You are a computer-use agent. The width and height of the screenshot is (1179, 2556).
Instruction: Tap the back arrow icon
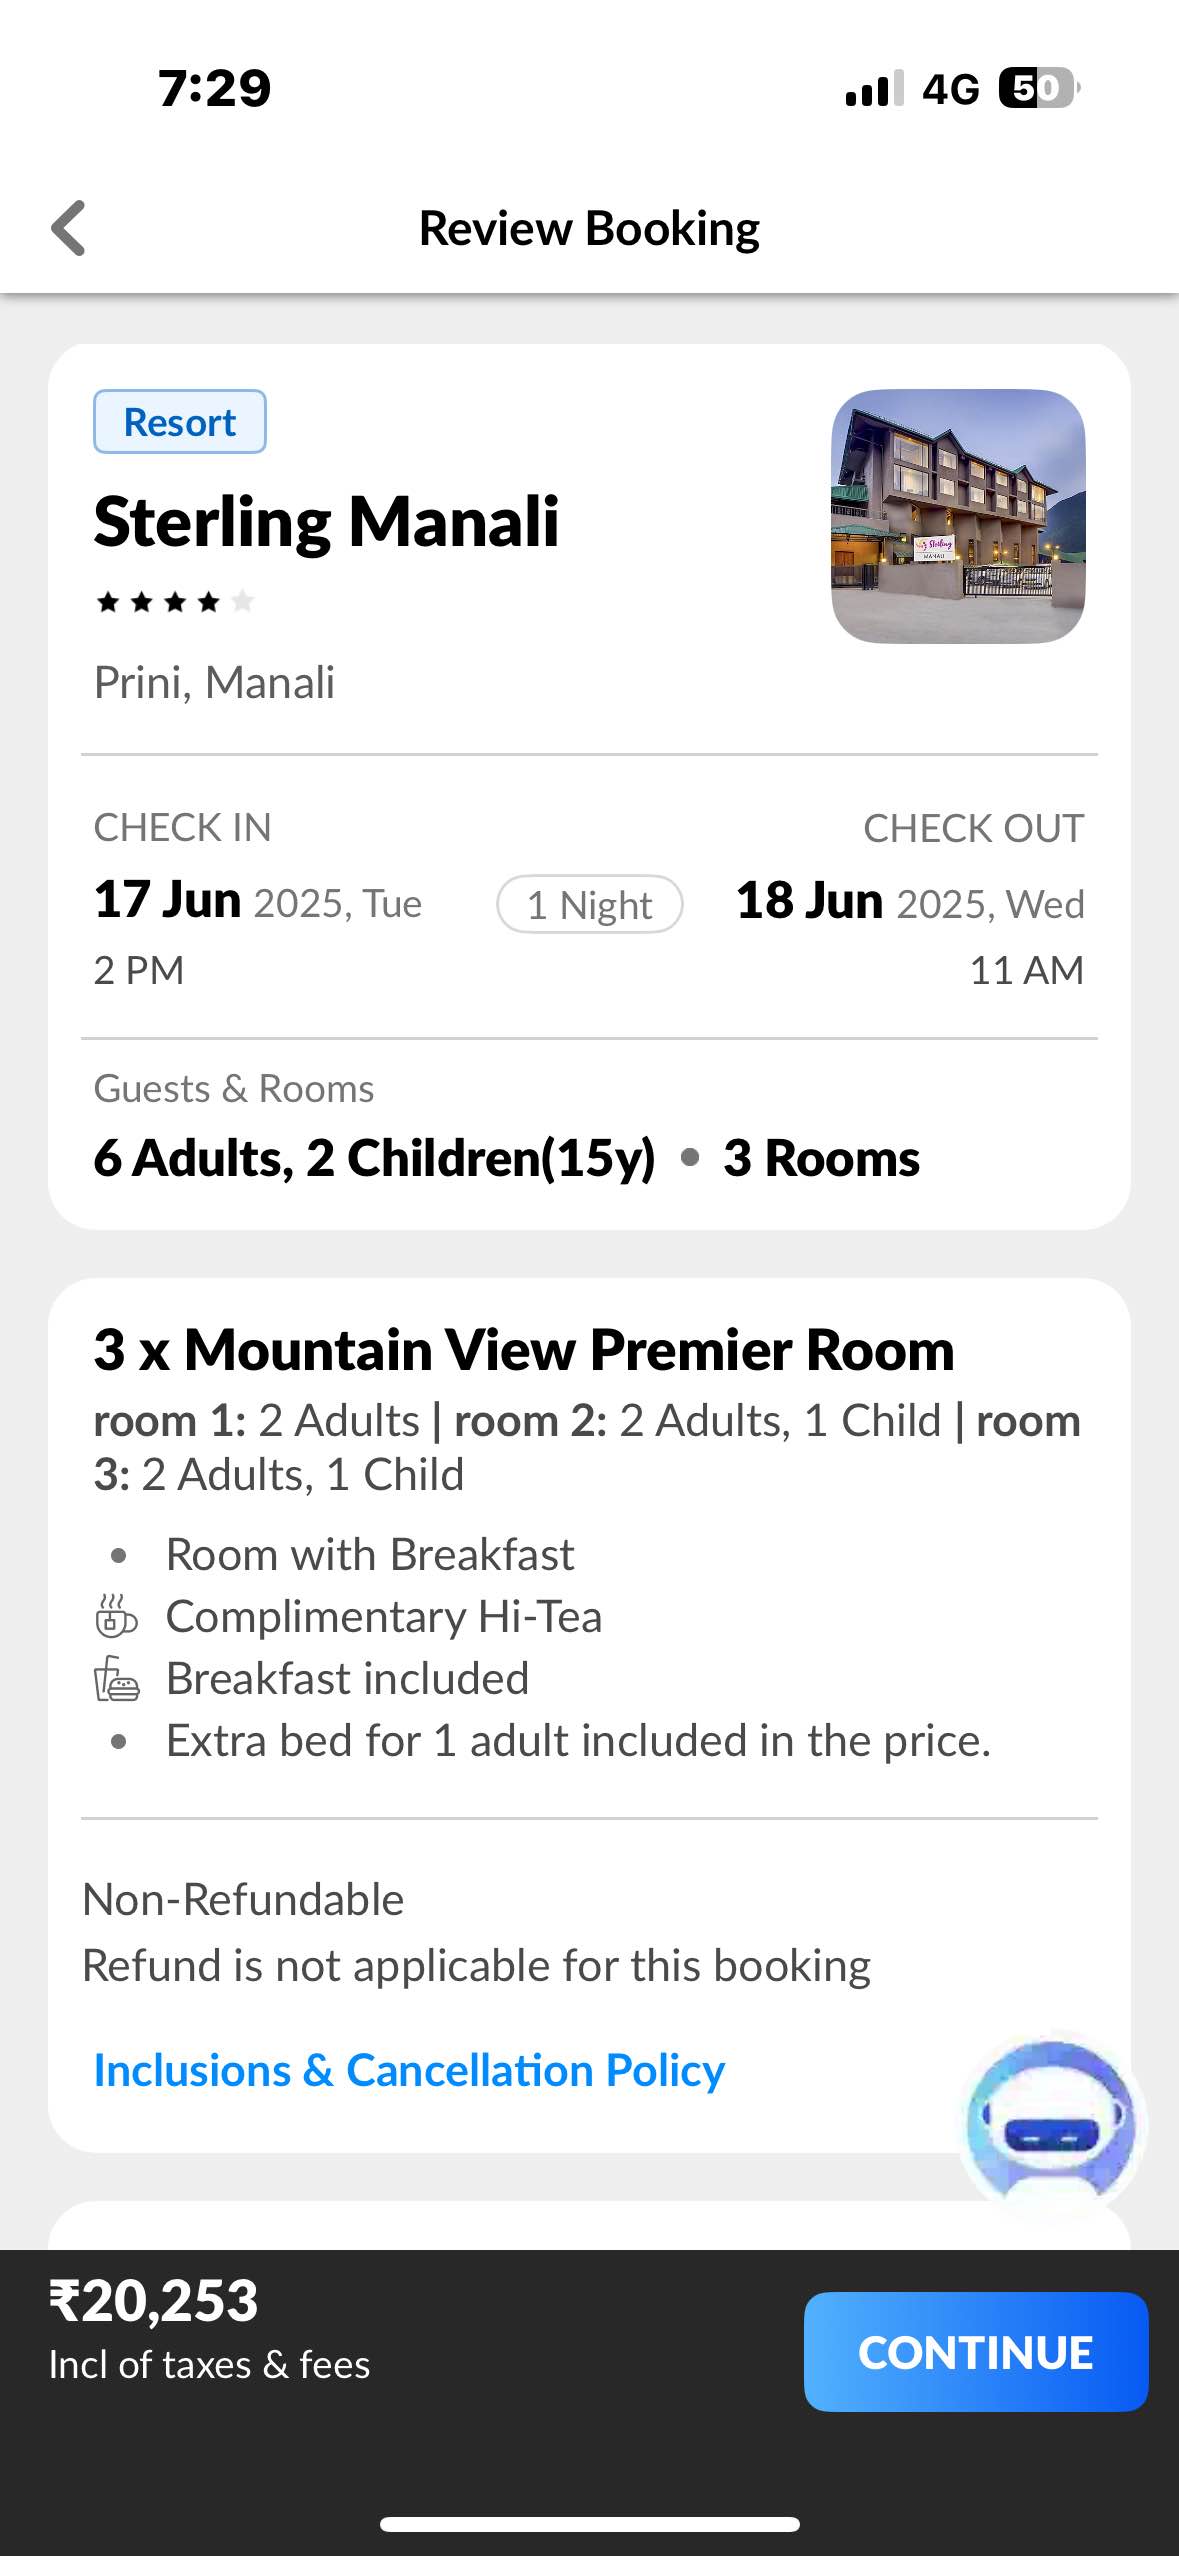69,228
